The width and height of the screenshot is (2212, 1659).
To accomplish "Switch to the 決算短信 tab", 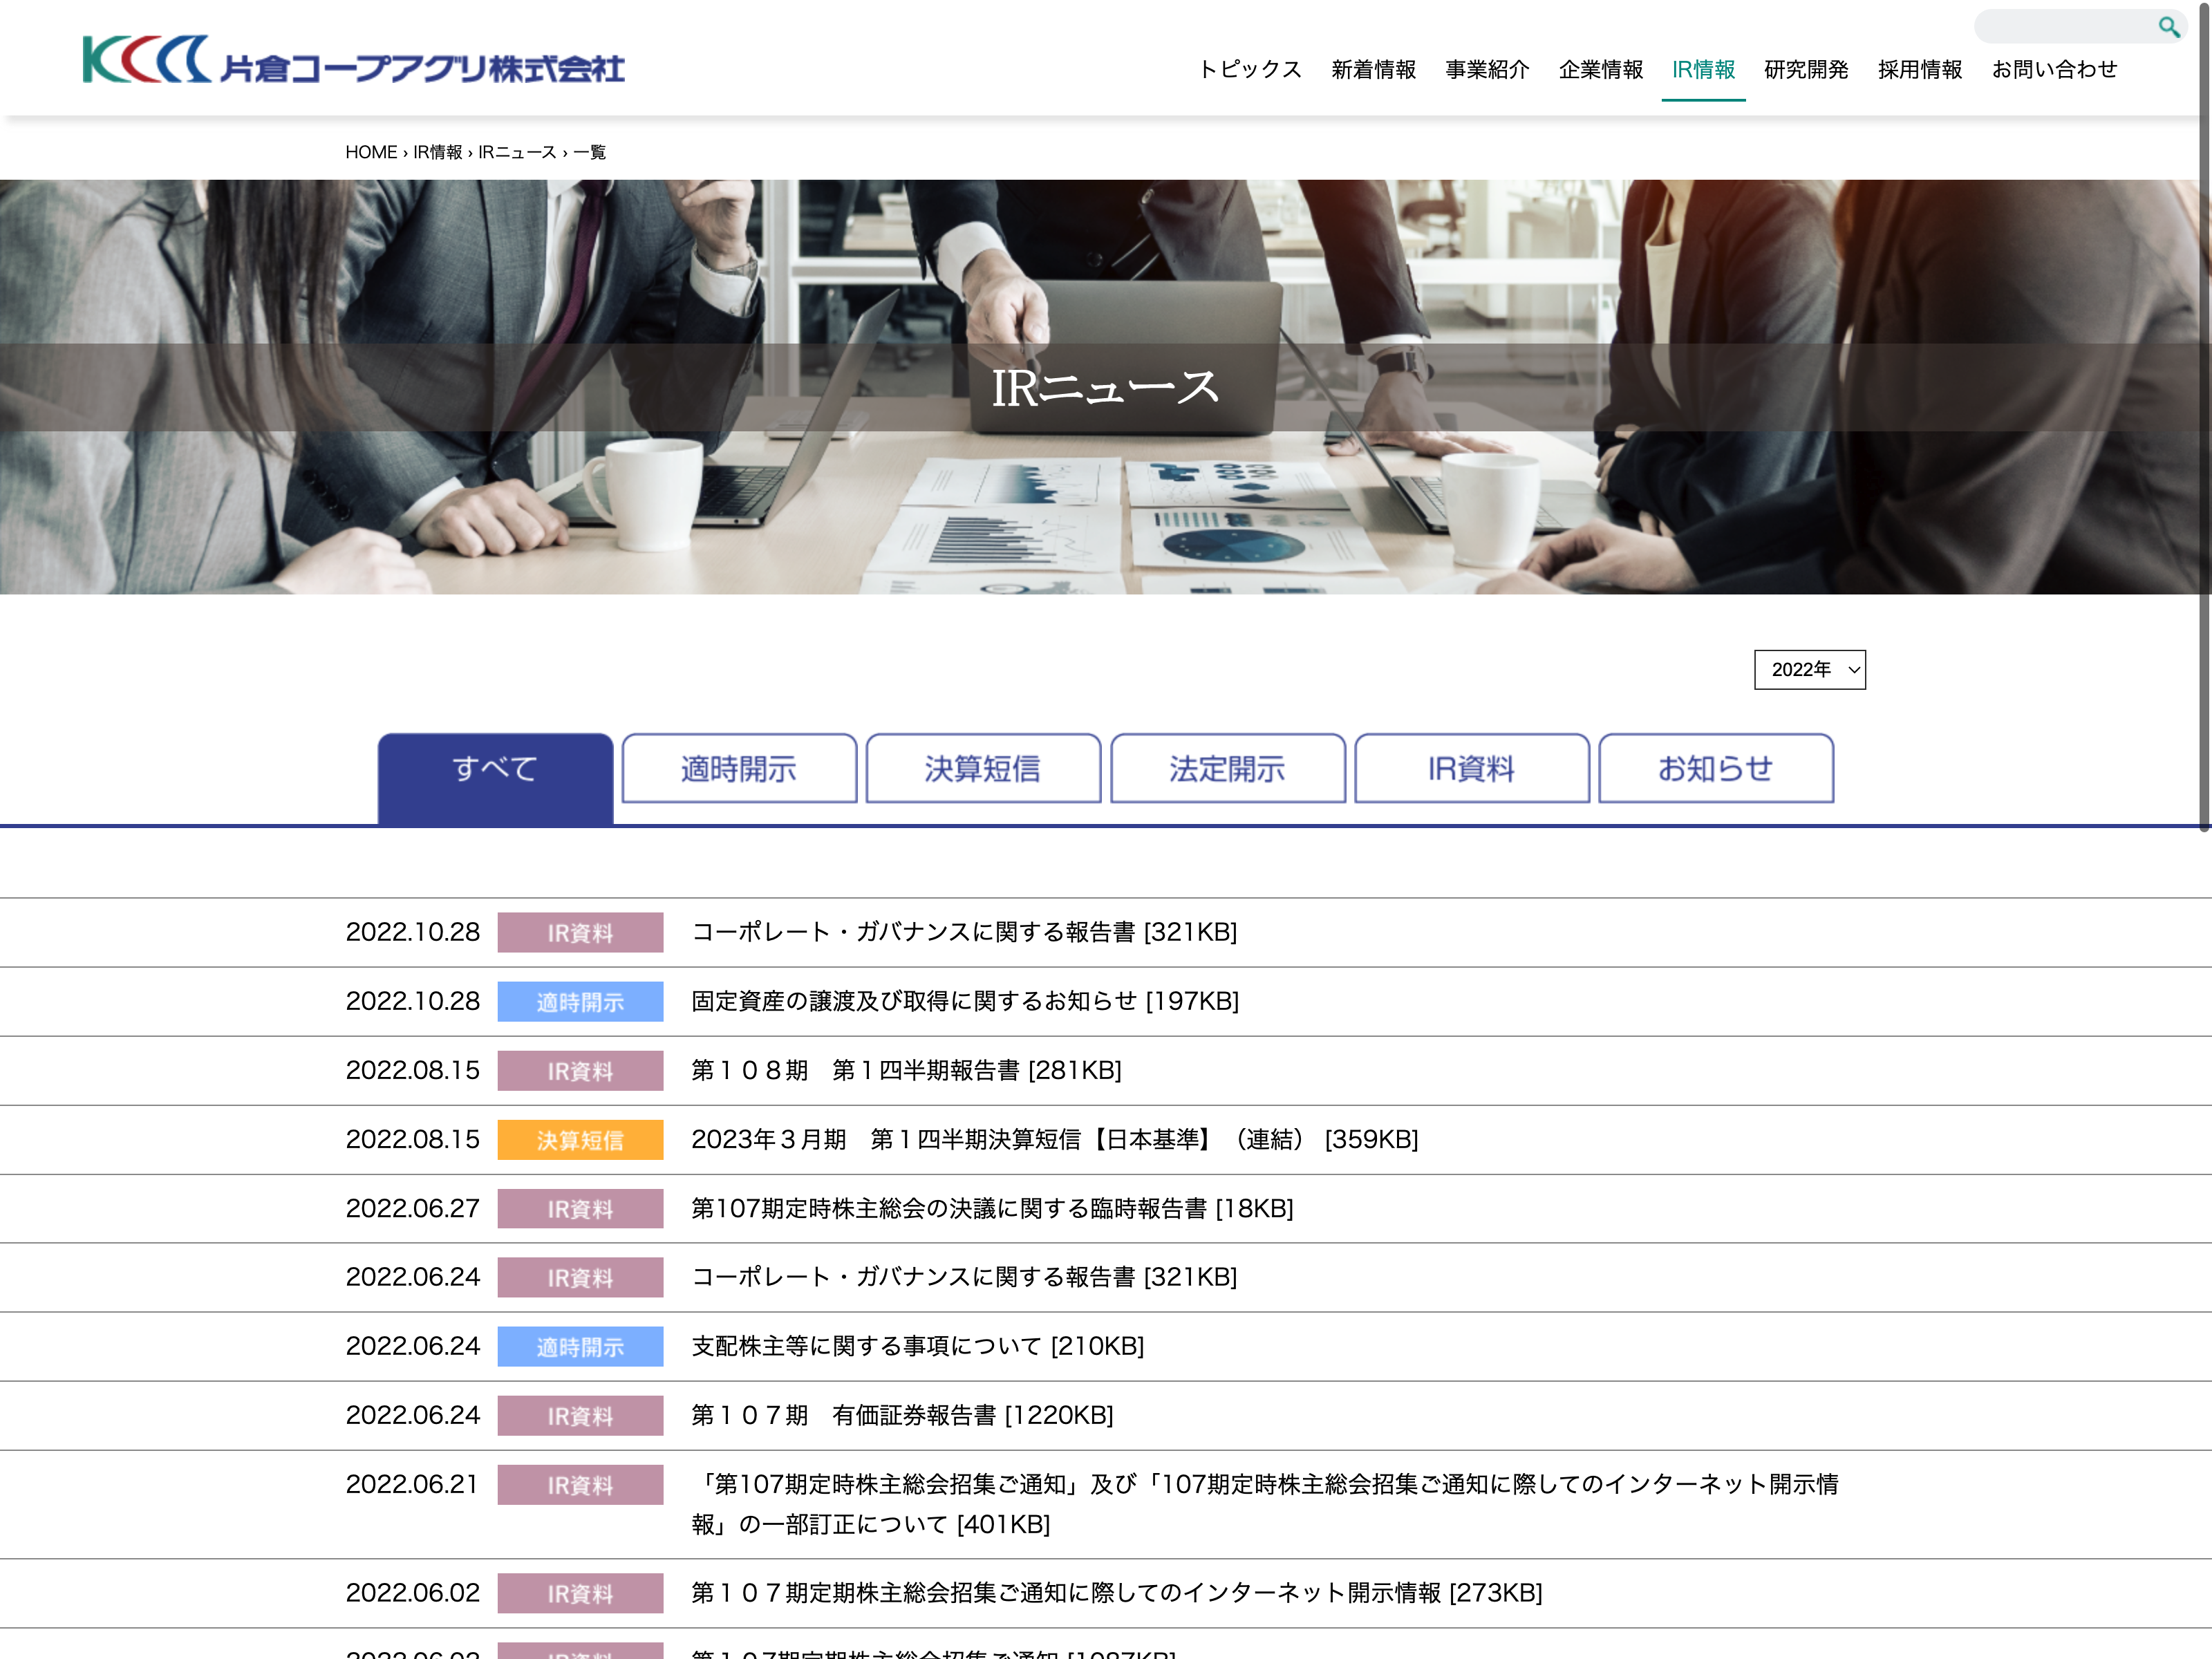I will 983,769.
